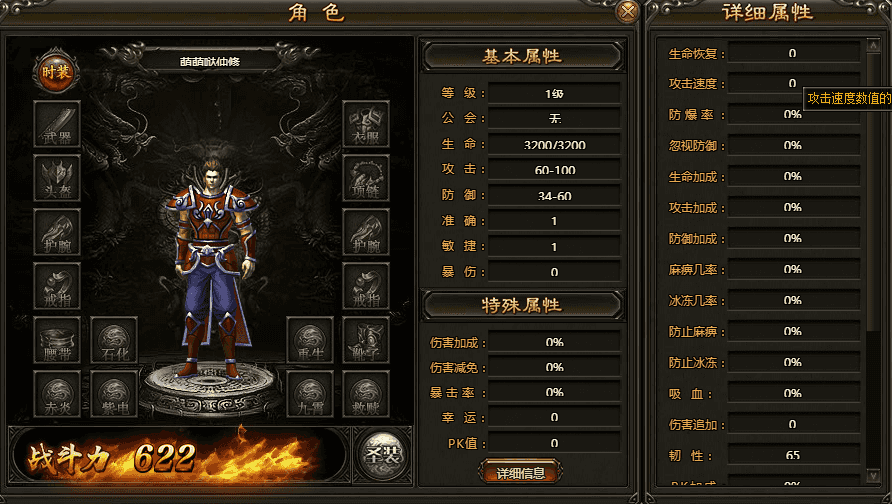Open the 石化 skill slot
Screen dimensions: 892x504
[x=114, y=340]
